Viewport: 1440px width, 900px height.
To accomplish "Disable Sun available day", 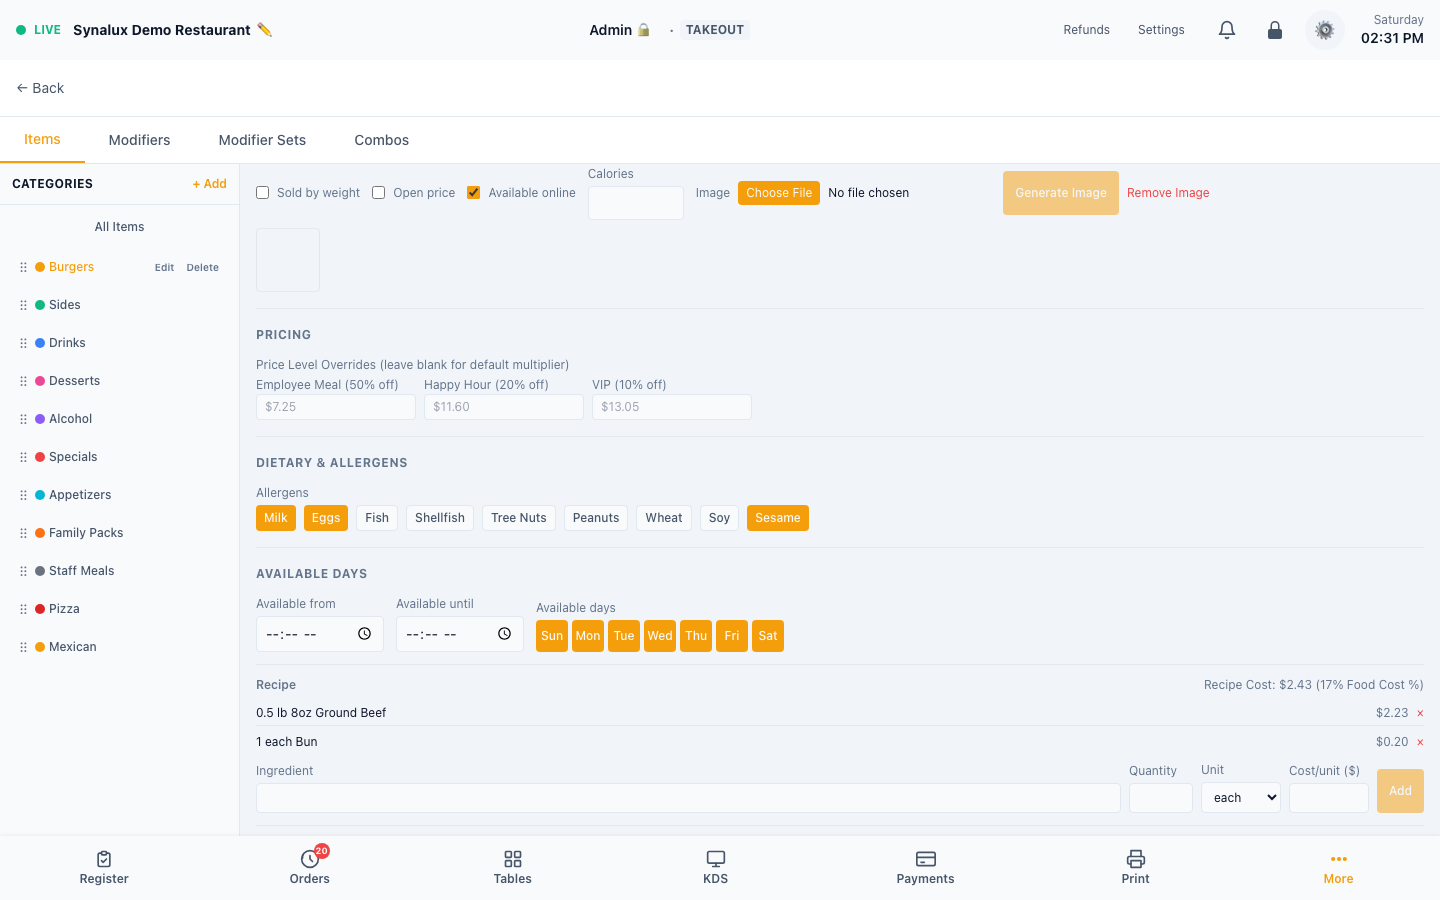I will (552, 636).
